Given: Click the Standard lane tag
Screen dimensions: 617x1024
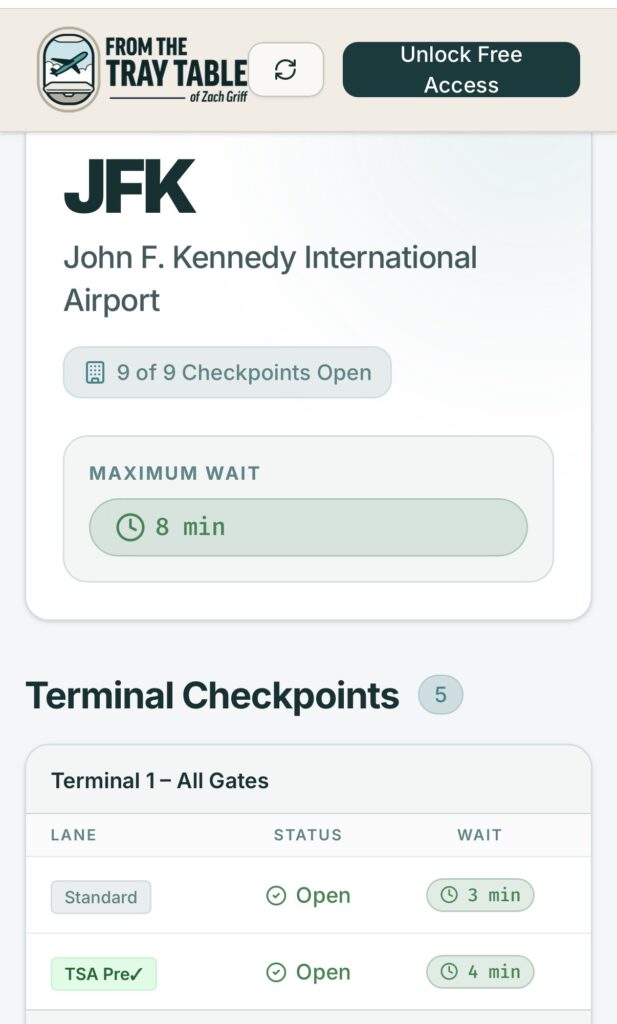Looking at the screenshot, I should [101, 897].
